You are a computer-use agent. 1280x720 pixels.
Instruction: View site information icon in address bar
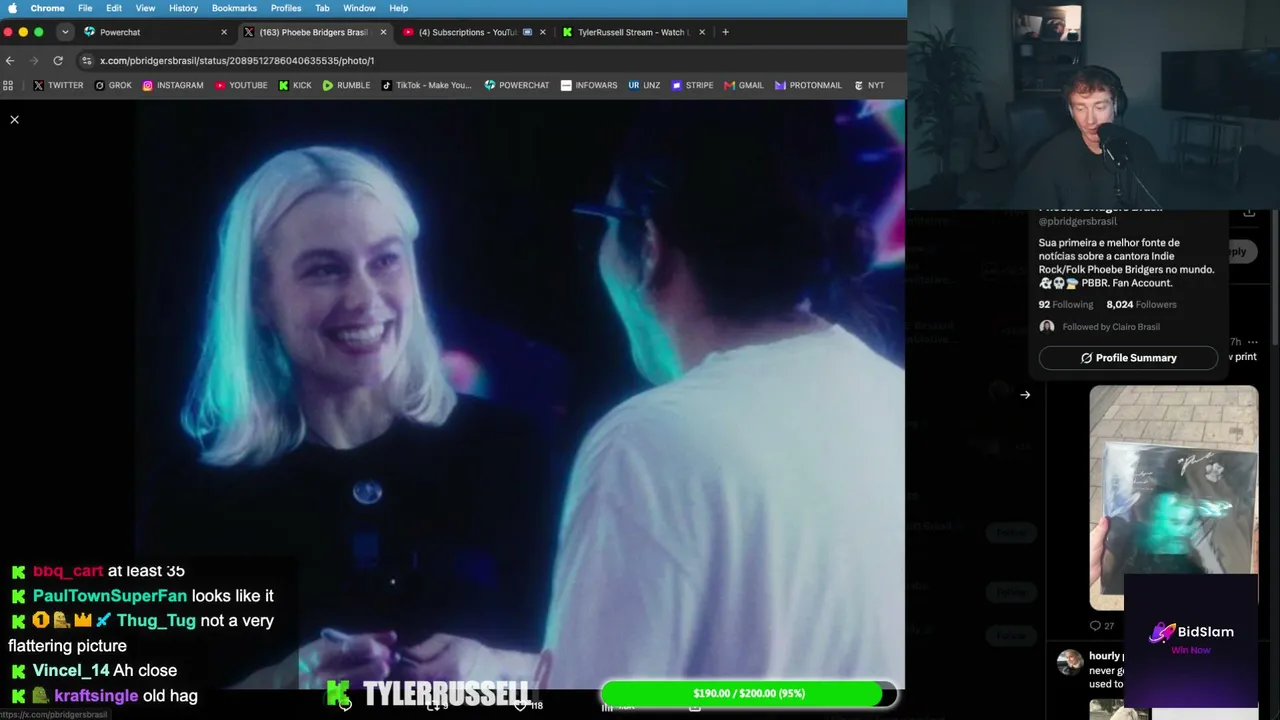pyautogui.click(x=87, y=61)
